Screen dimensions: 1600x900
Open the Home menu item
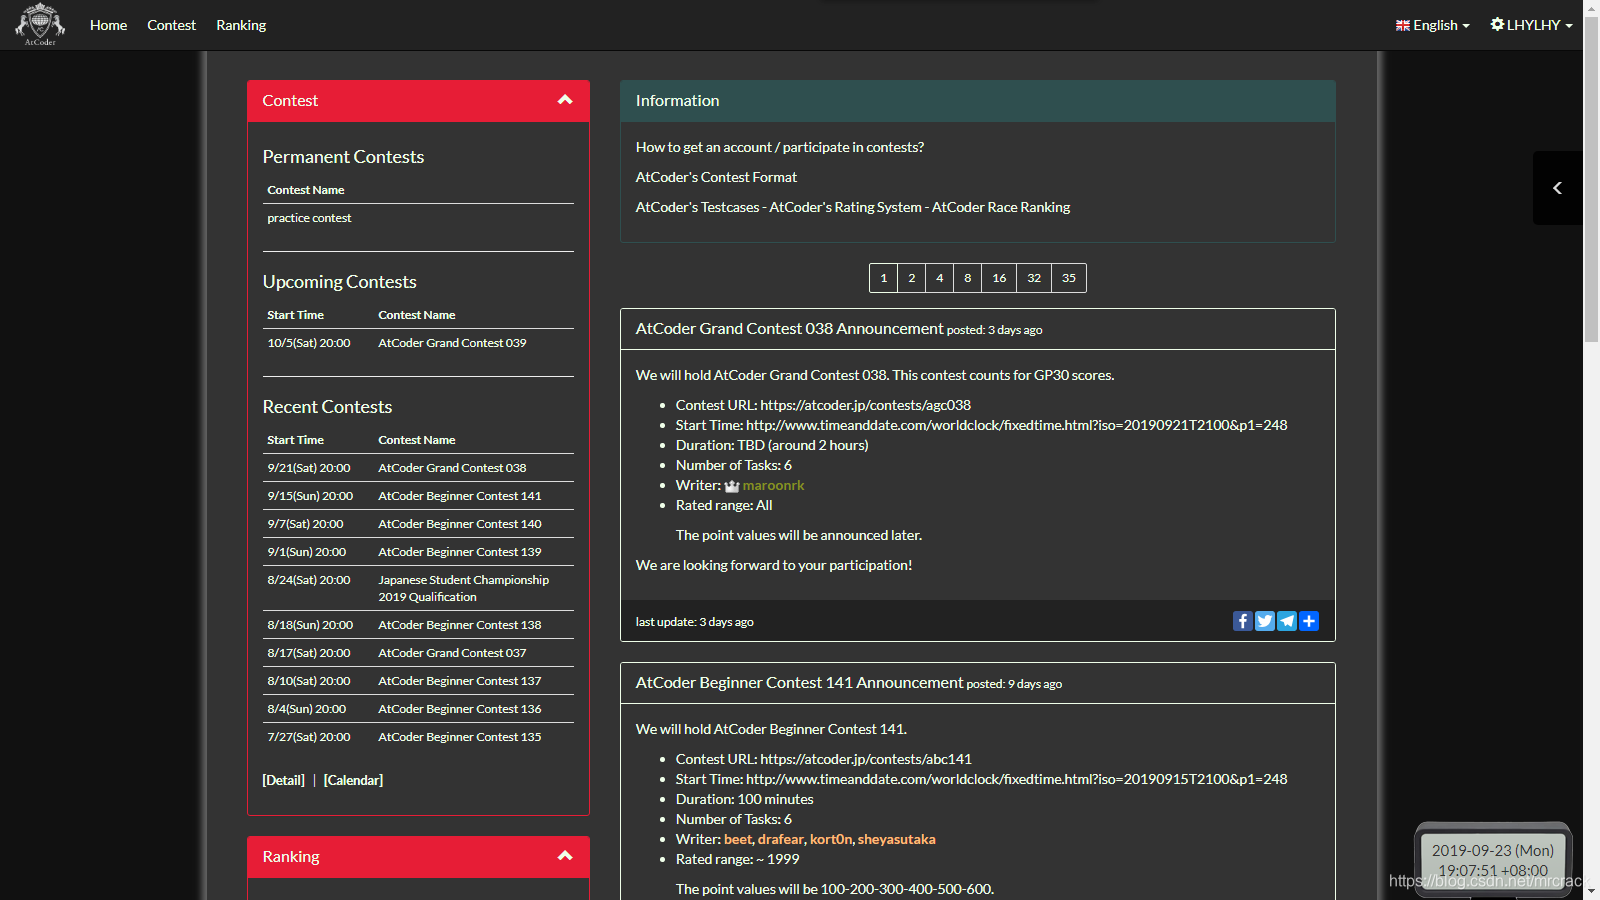coord(108,25)
